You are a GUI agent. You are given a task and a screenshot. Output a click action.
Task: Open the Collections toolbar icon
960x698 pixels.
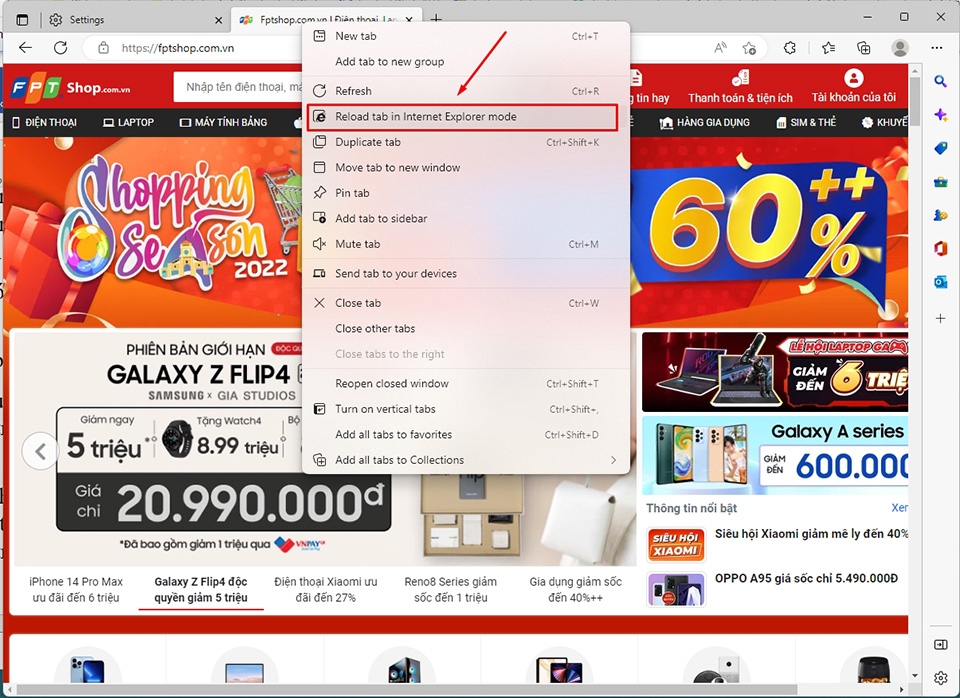coord(863,48)
